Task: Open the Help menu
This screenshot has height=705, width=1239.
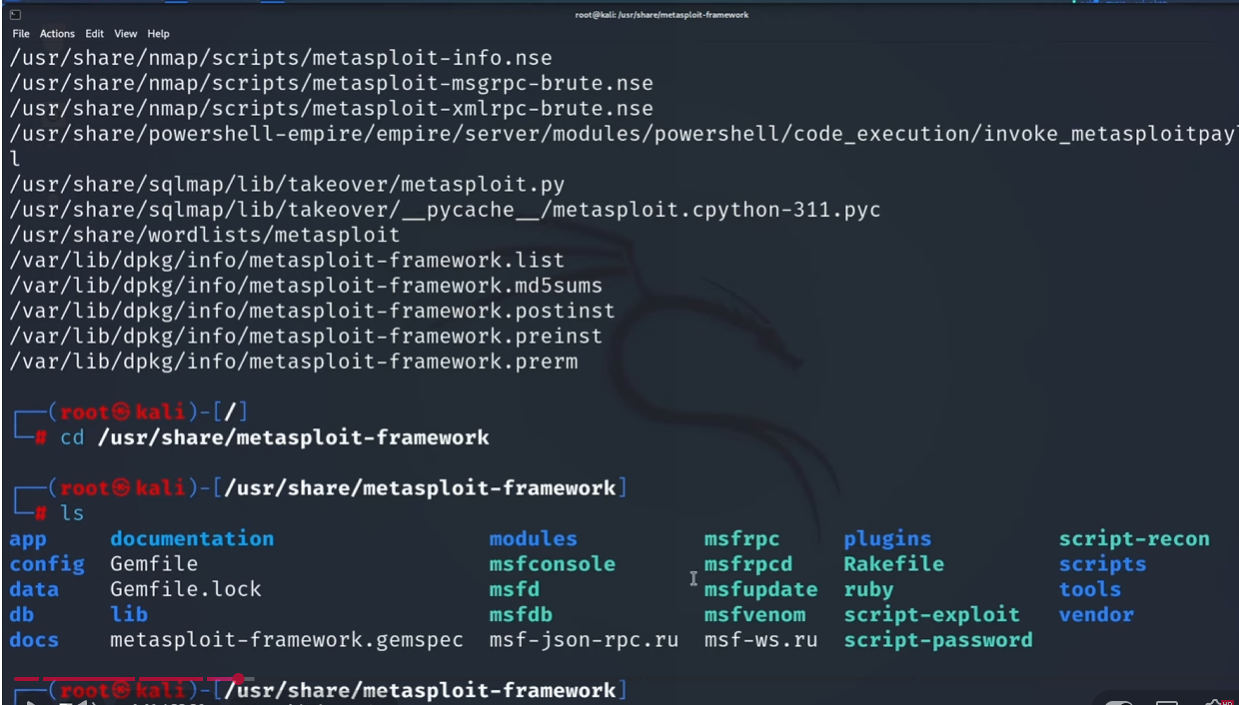Action: tap(158, 34)
